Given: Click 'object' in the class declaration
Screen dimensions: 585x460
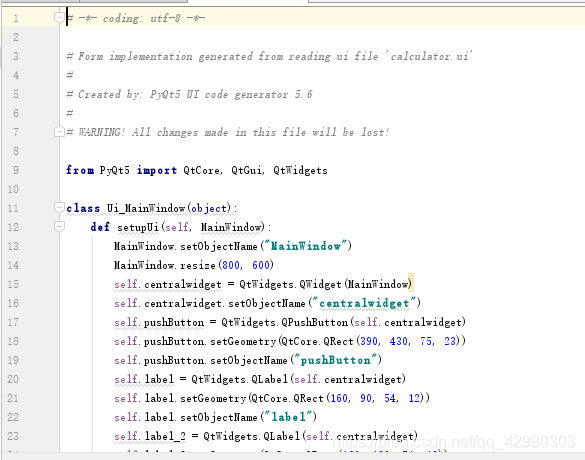Looking at the screenshot, I should pyautogui.click(x=209, y=208).
